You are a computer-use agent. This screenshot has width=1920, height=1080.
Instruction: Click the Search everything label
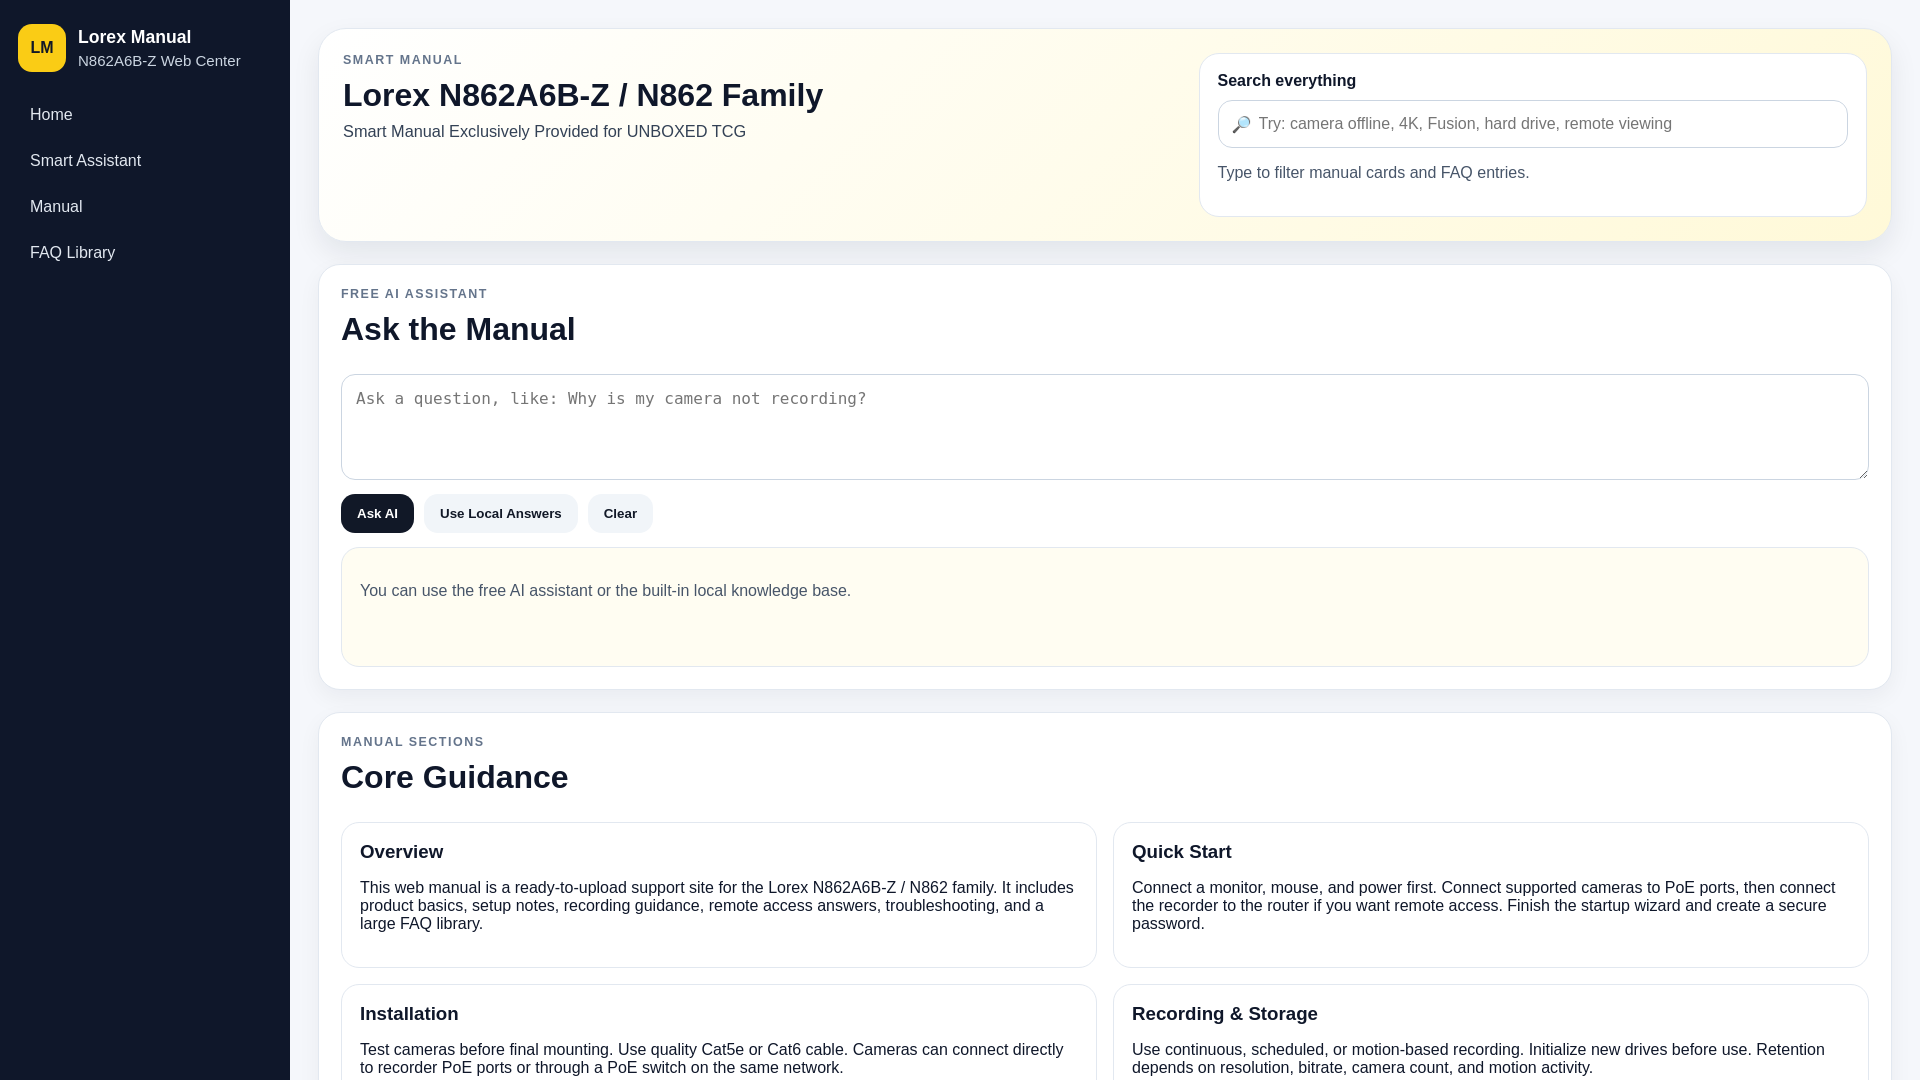pos(1286,81)
